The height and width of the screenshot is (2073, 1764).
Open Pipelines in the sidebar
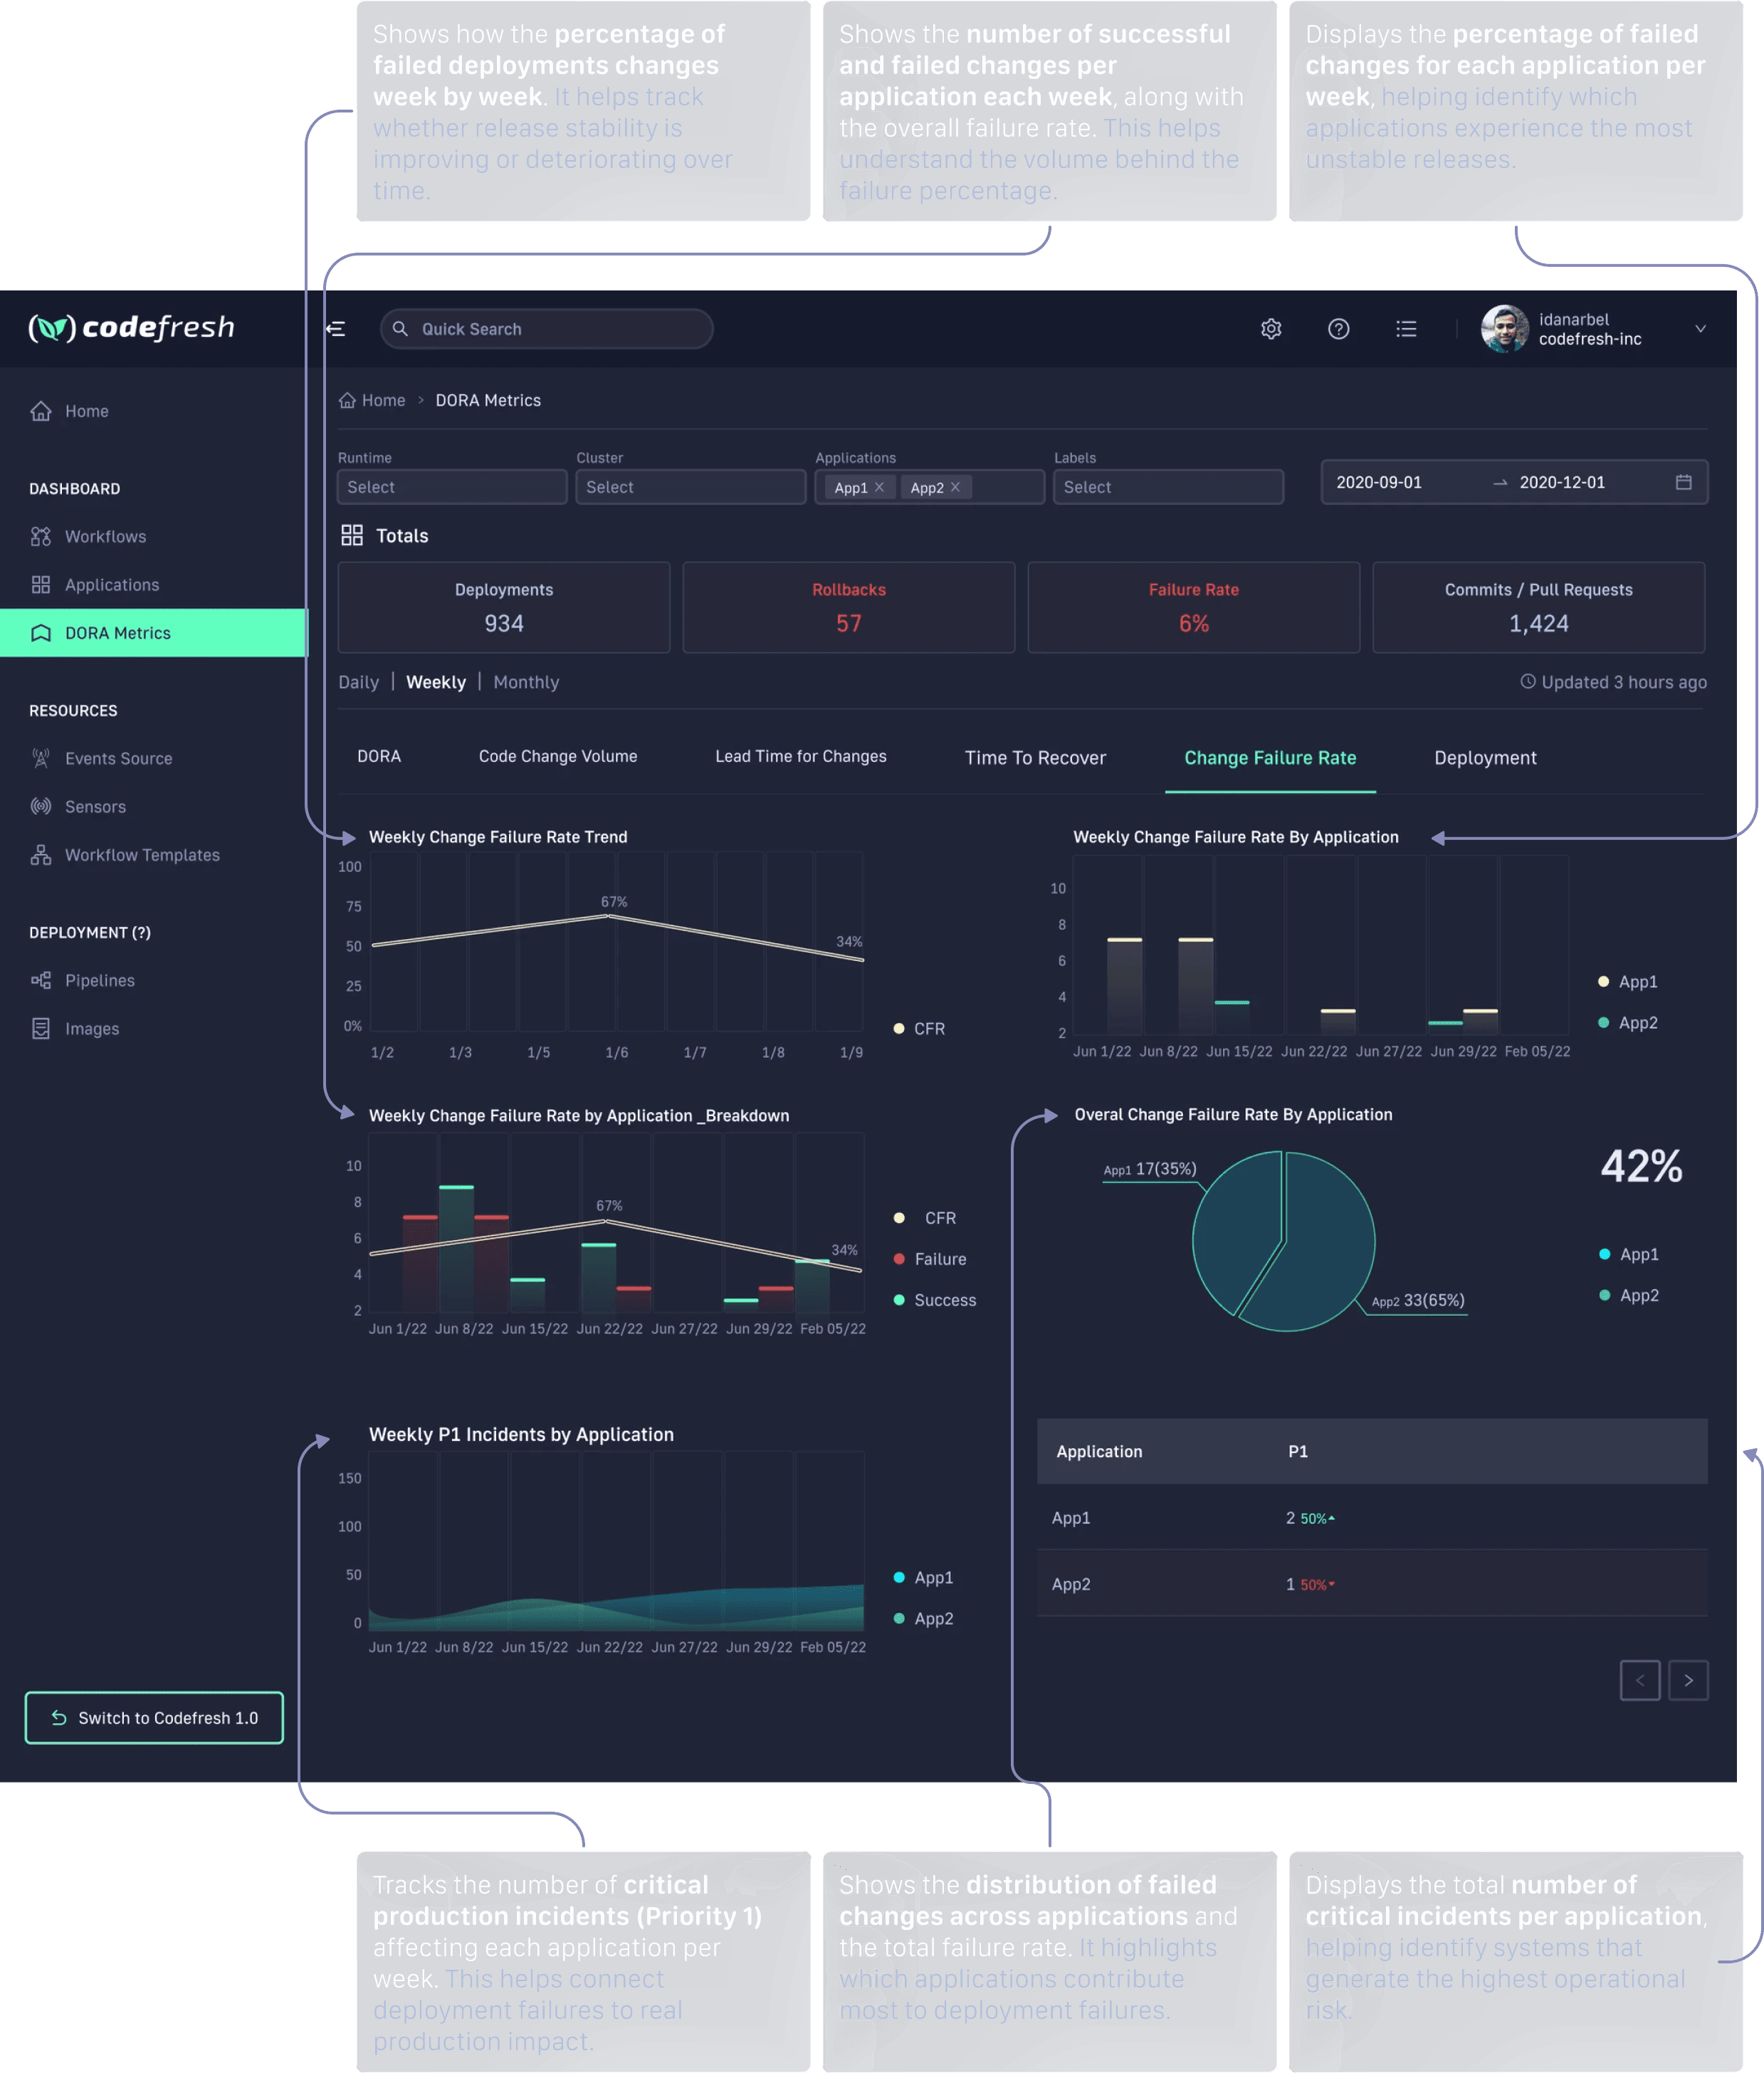point(99,981)
